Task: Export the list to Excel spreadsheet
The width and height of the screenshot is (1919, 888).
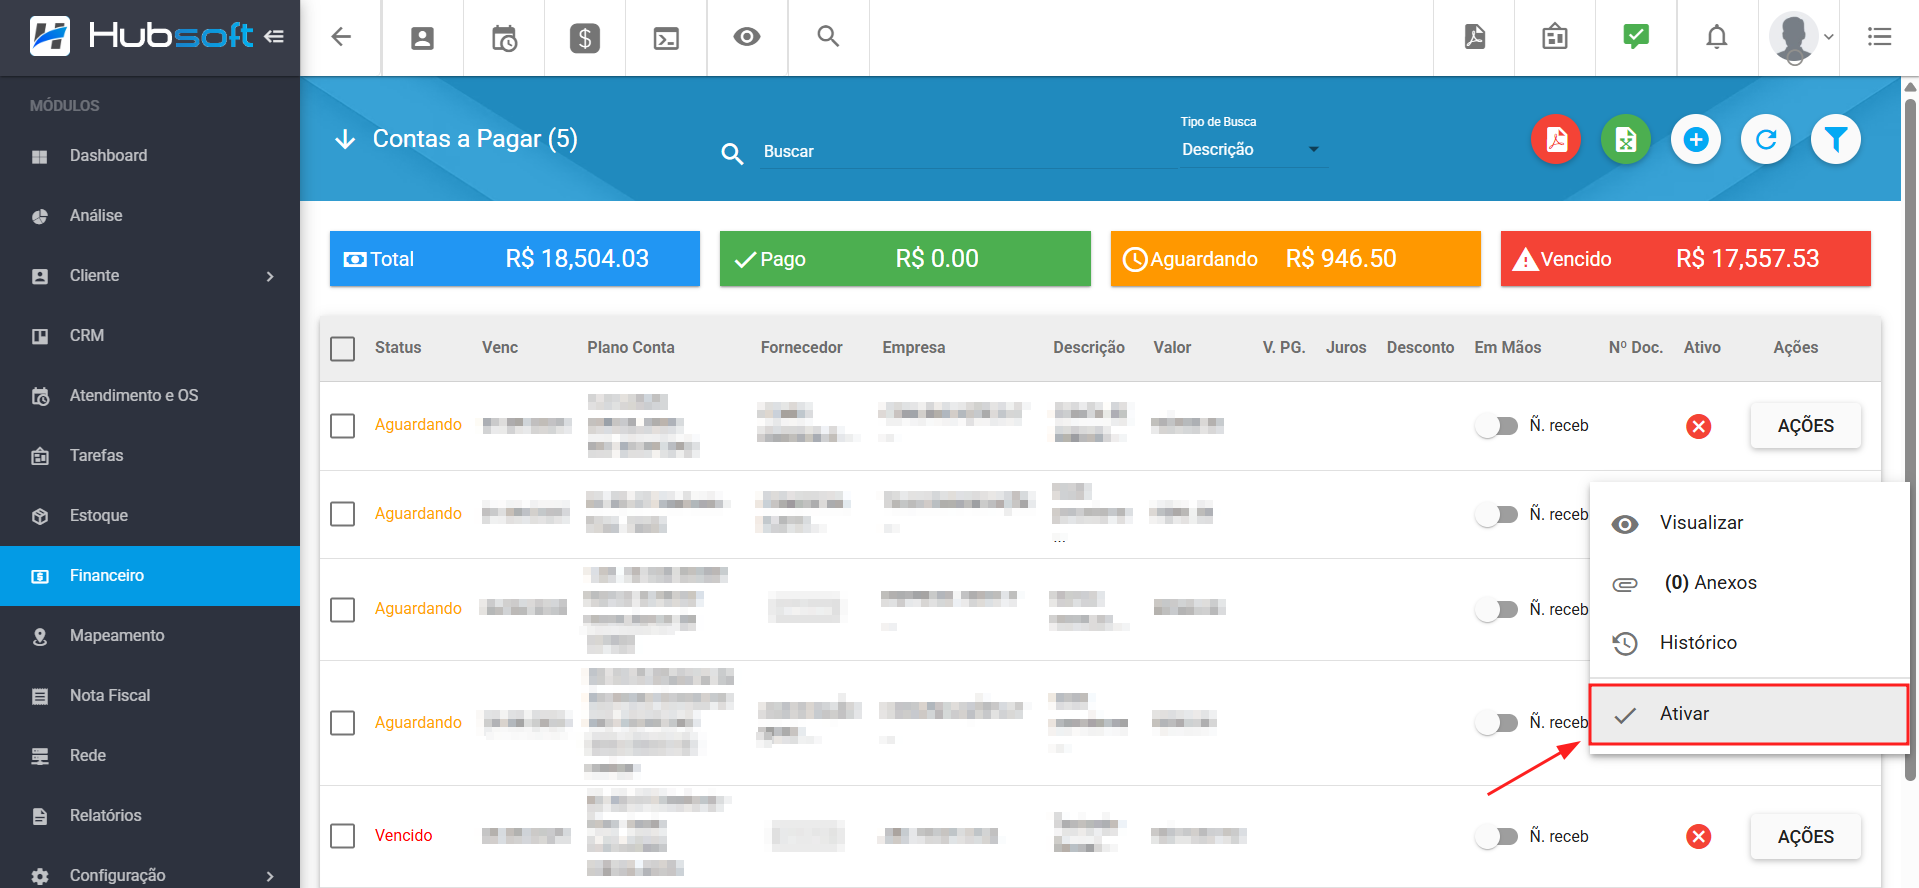Action: point(1625,139)
